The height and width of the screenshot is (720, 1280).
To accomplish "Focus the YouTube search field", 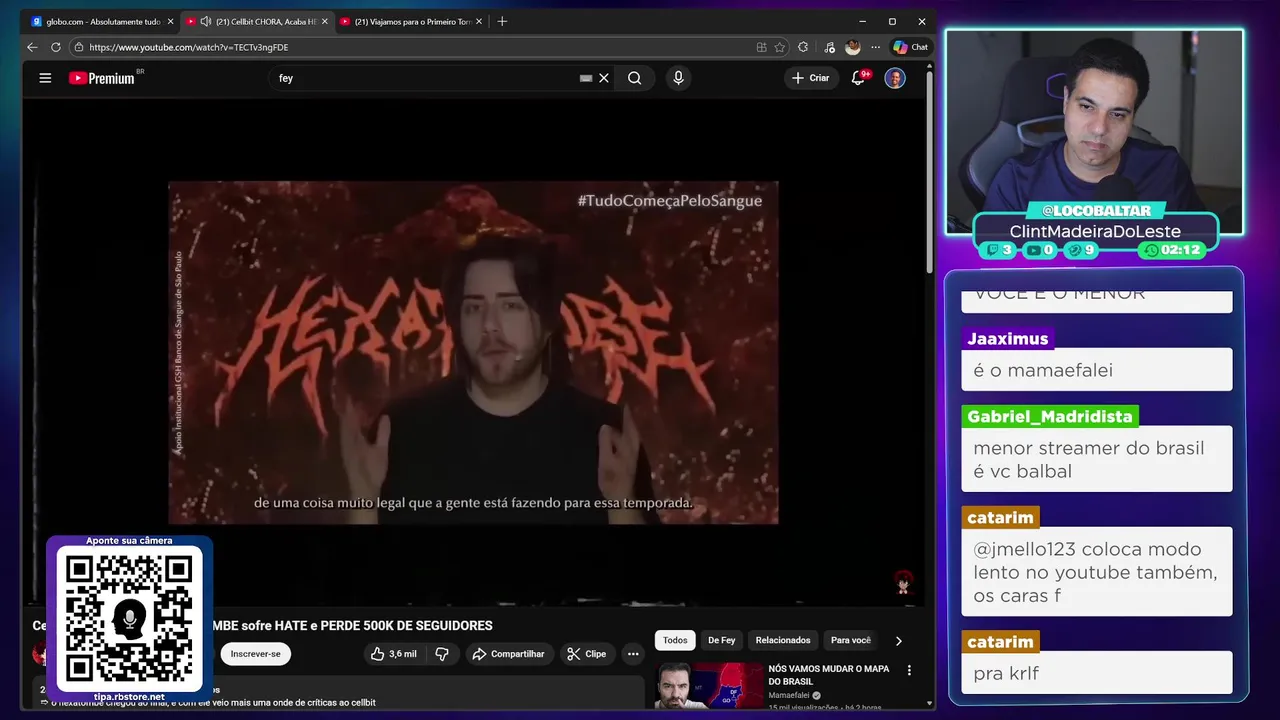I will 425,78.
